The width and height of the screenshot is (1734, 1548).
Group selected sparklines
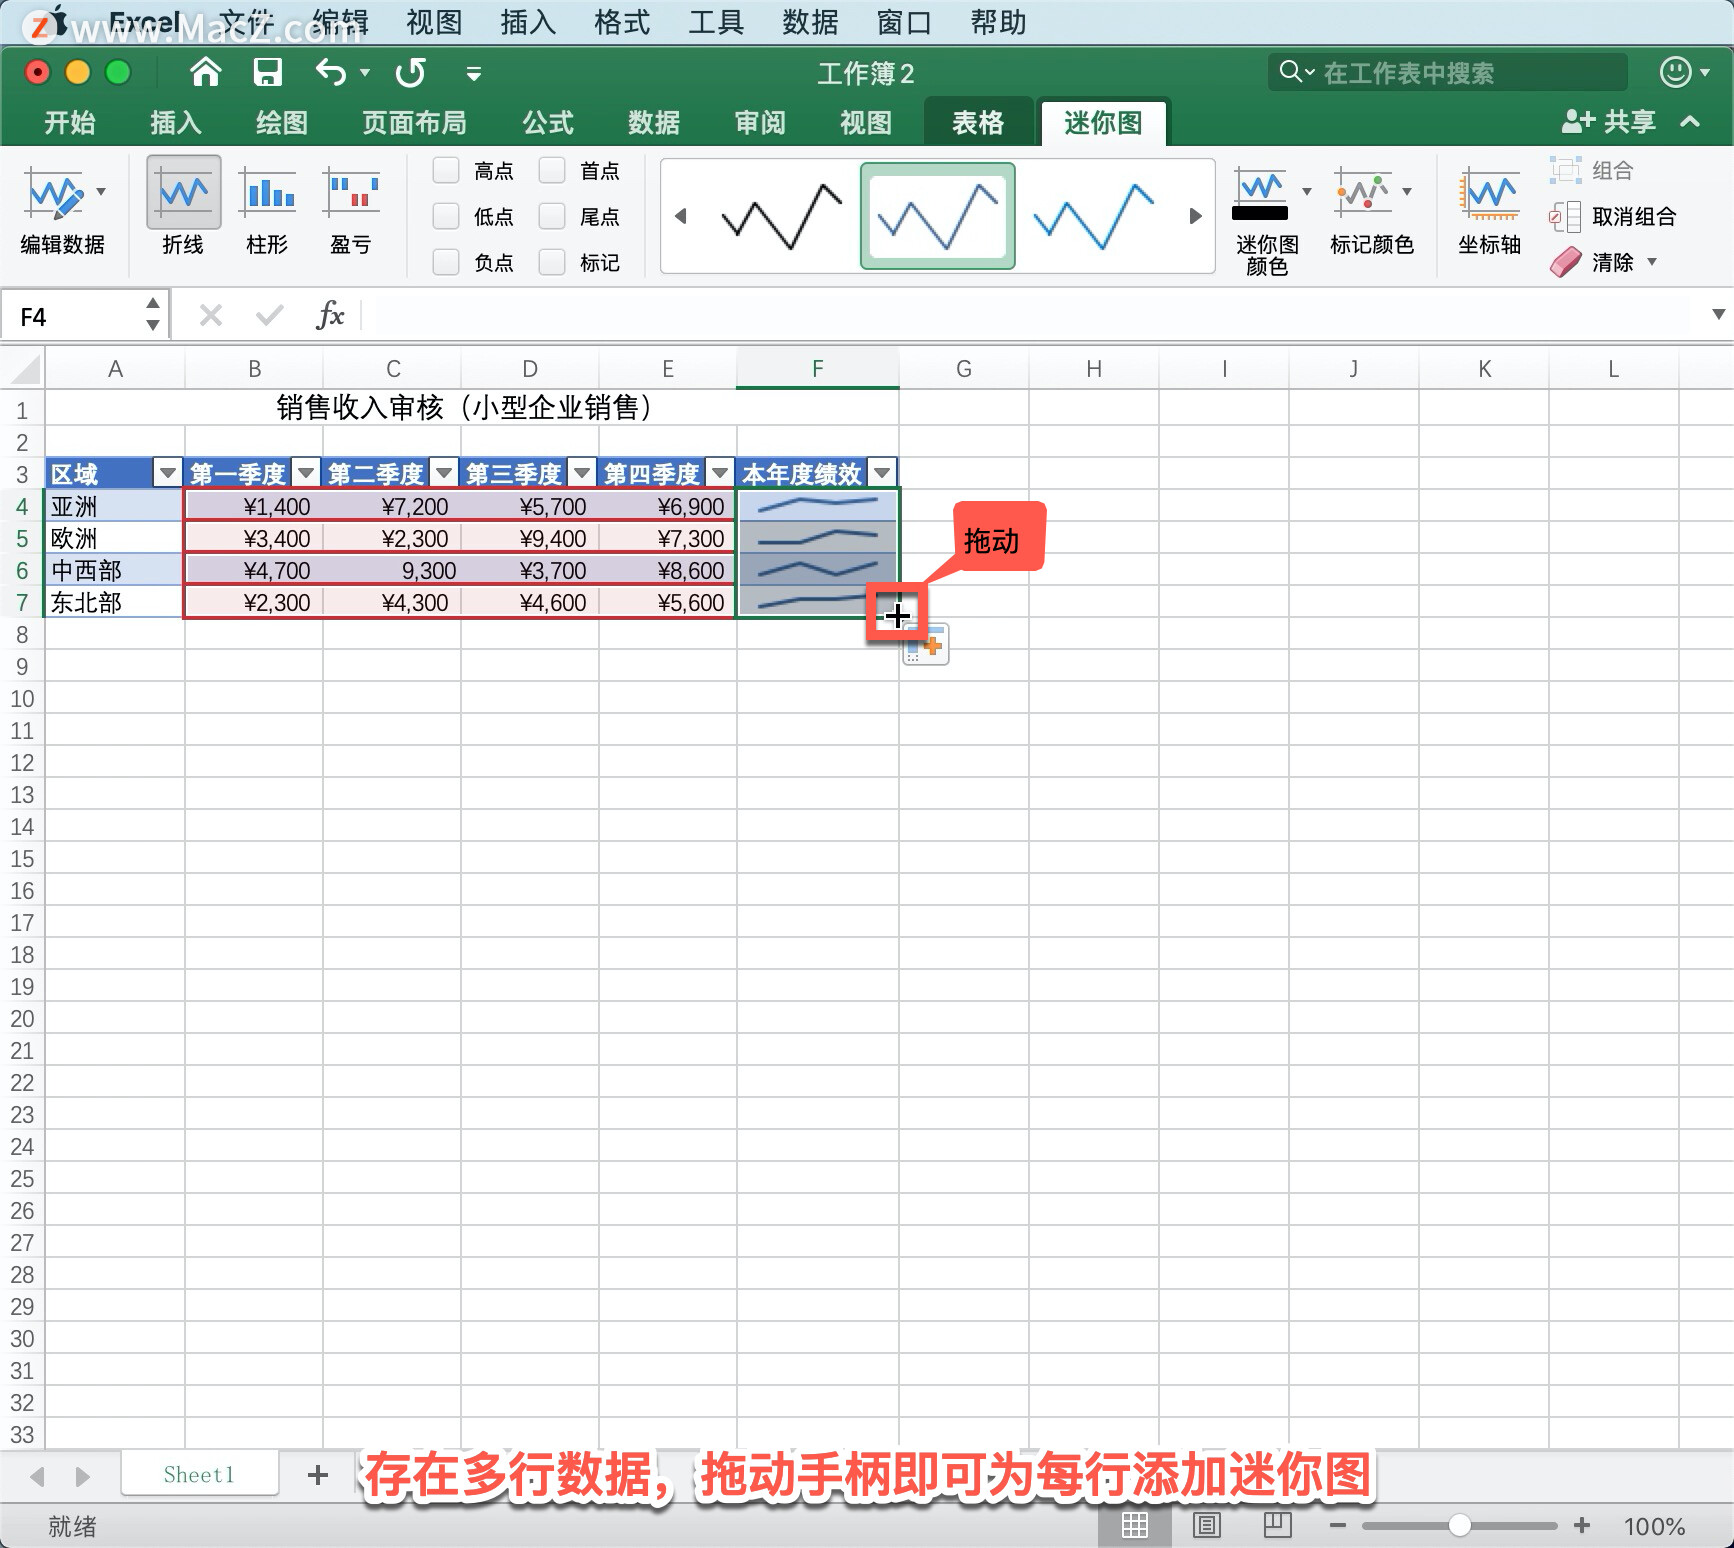(1591, 170)
